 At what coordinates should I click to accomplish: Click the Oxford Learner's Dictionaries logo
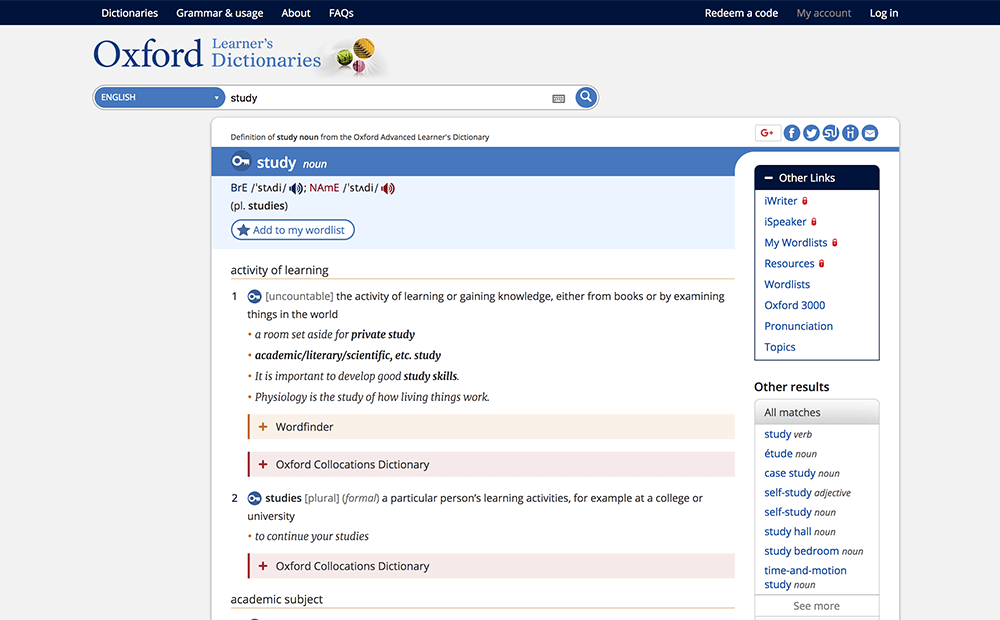coord(207,54)
